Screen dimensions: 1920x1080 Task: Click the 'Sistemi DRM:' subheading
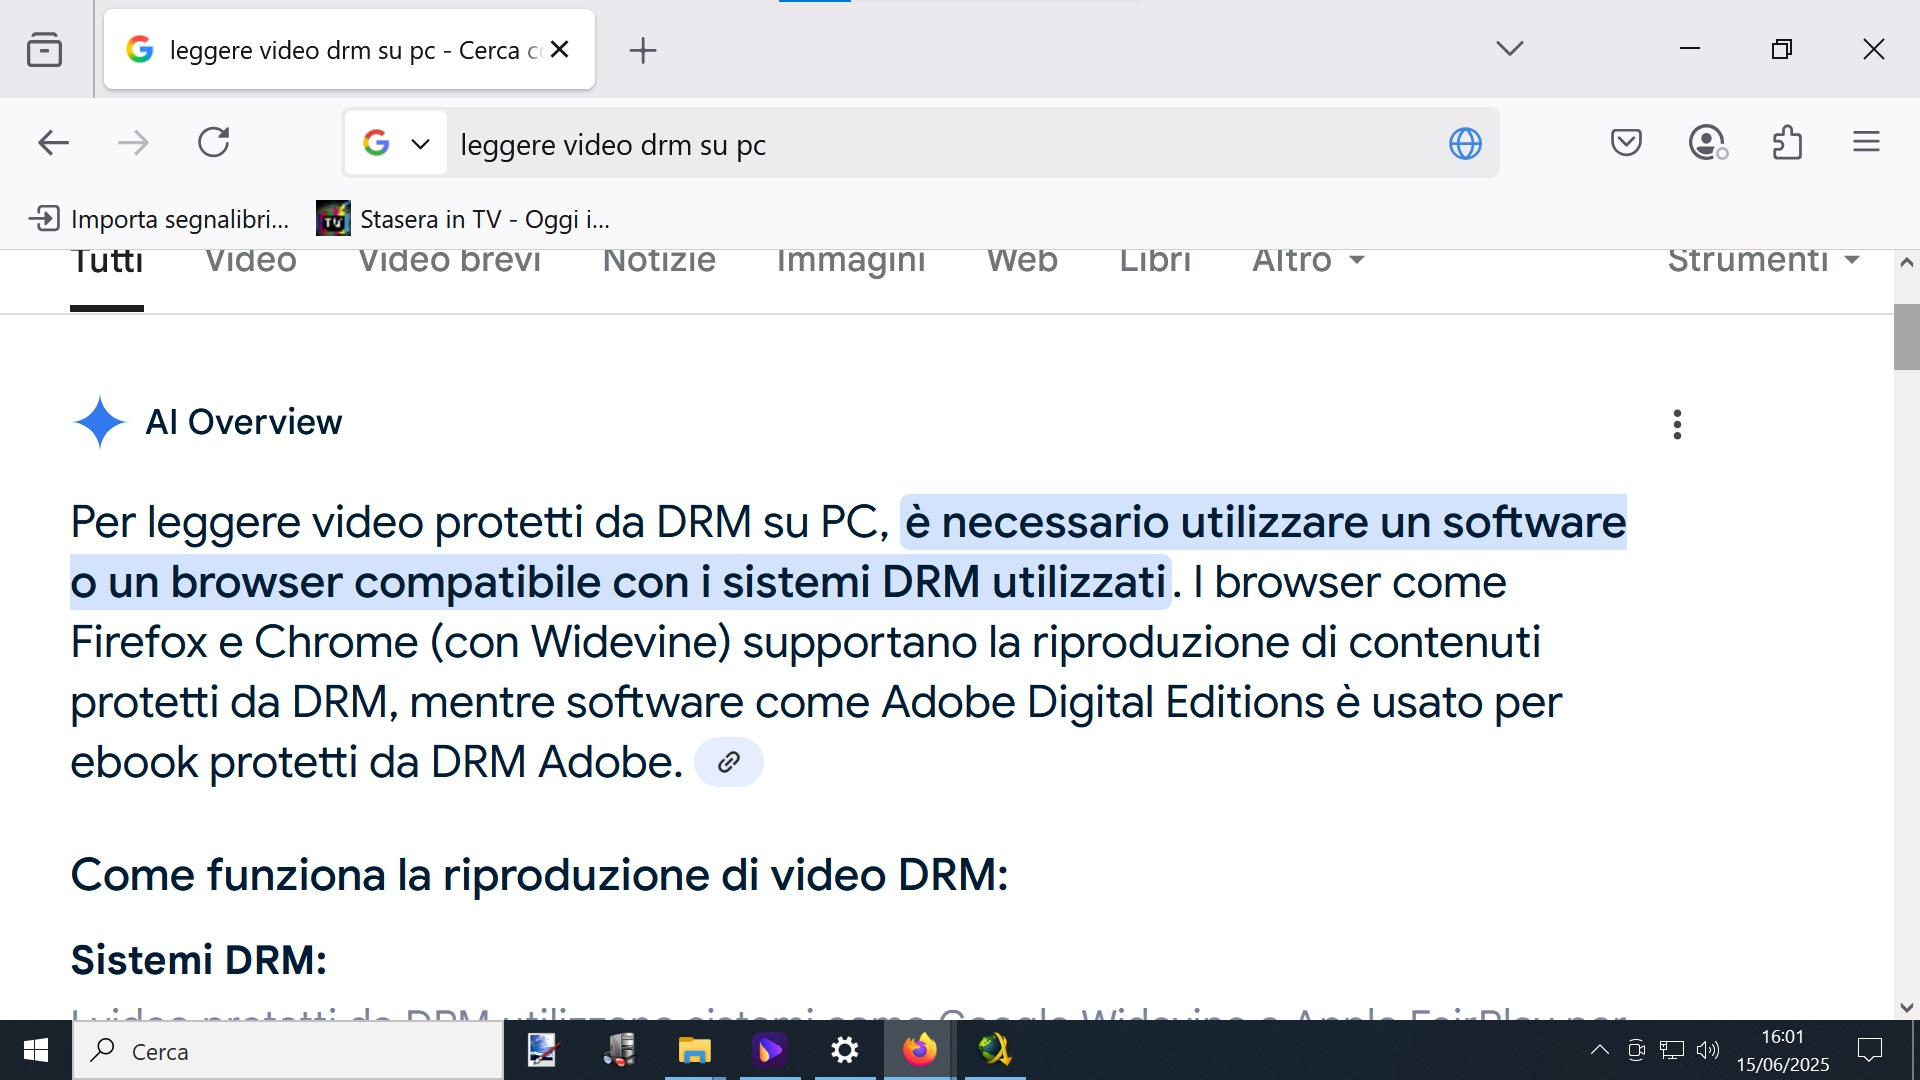click(x=199, y=960)
